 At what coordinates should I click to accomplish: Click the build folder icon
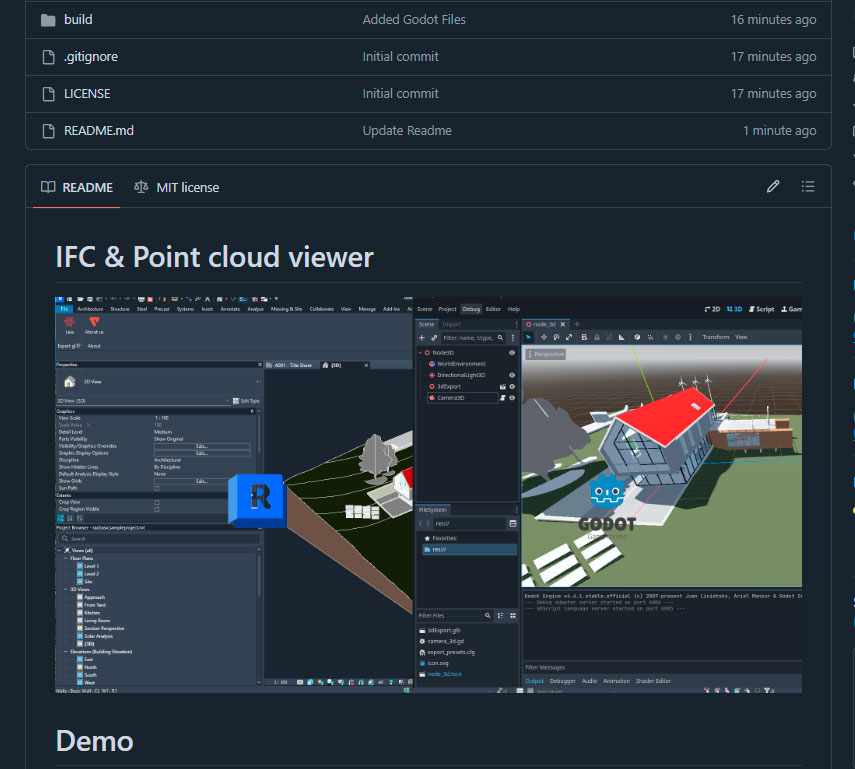(x=49, y=20)
